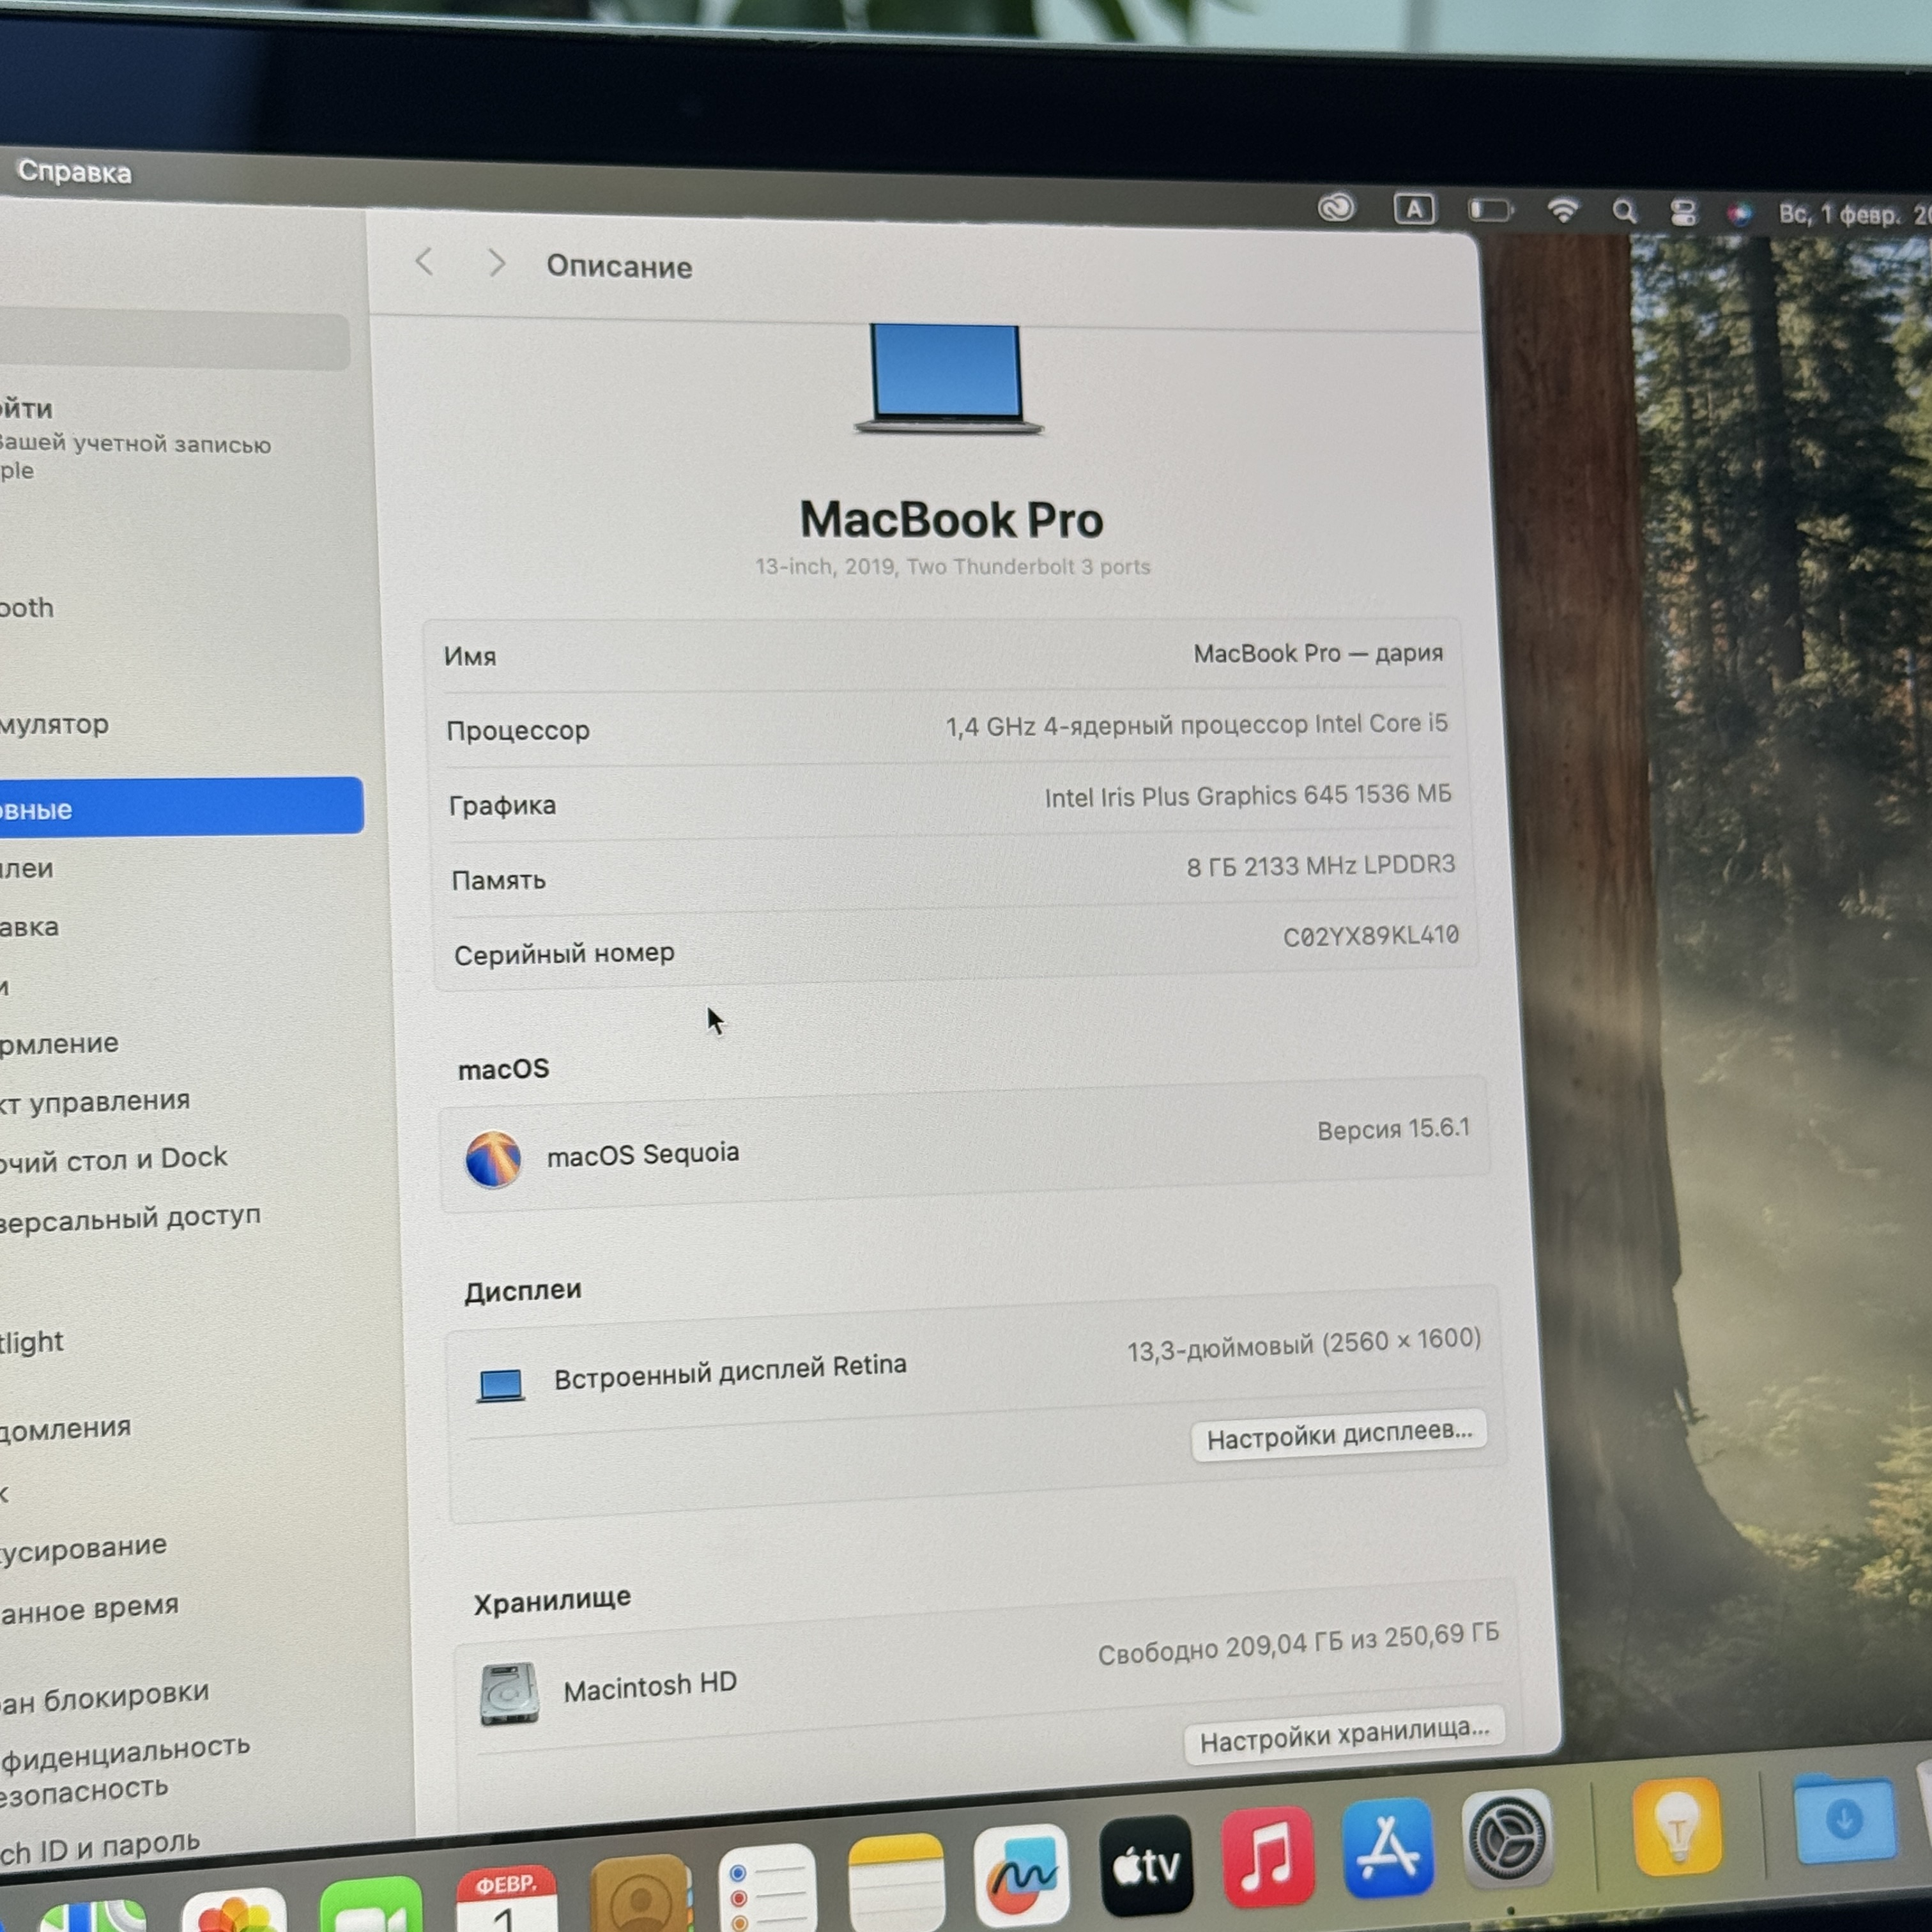The height and width of the screenshot is (1932, 1932).
Task: Open Spotlight search from the menu bar
Action: pos(1624,210)
